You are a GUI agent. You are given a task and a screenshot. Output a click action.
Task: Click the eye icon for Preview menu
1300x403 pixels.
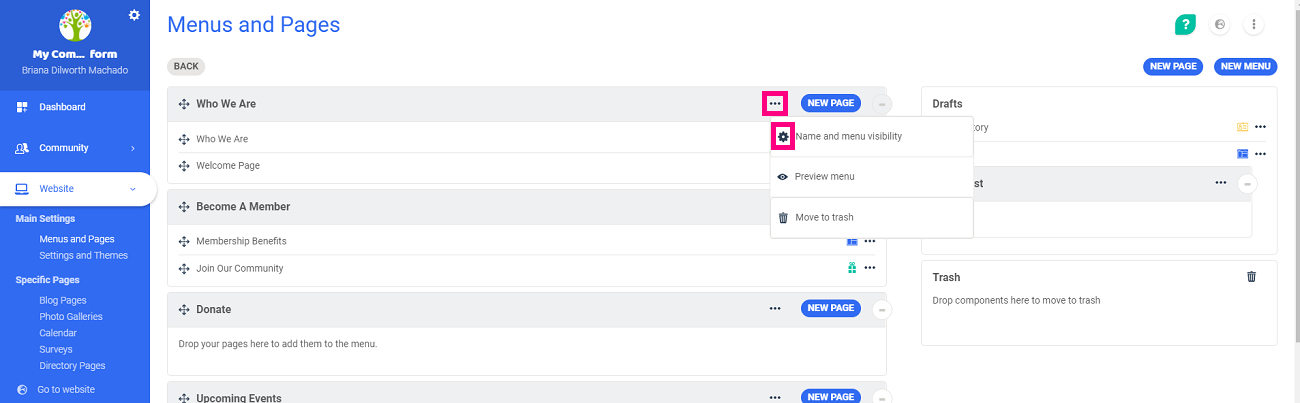783,177
